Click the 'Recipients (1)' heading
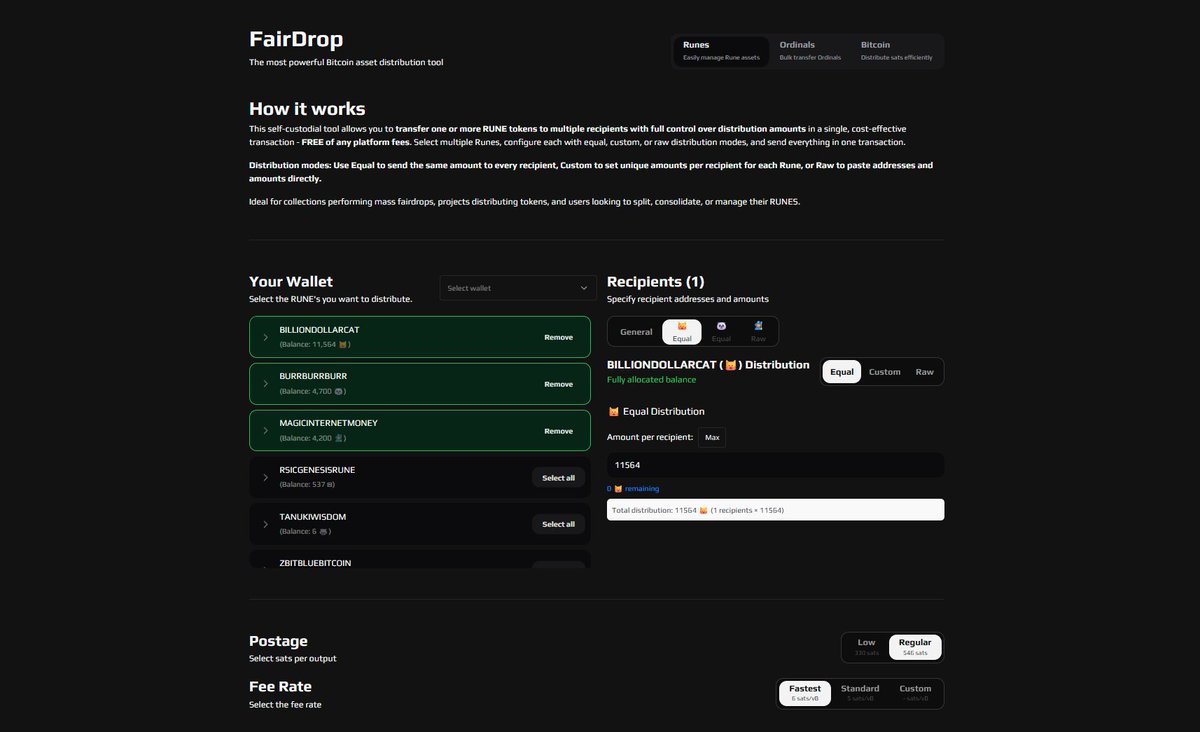Viewport: 1200px width, 732px height. [x=656, y=282]
